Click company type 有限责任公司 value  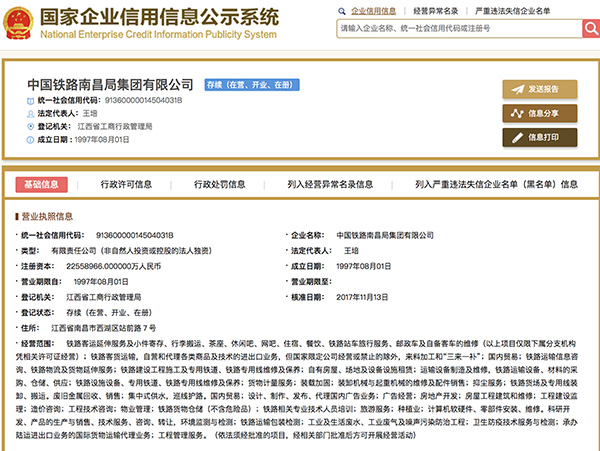[x=132, y=251]
